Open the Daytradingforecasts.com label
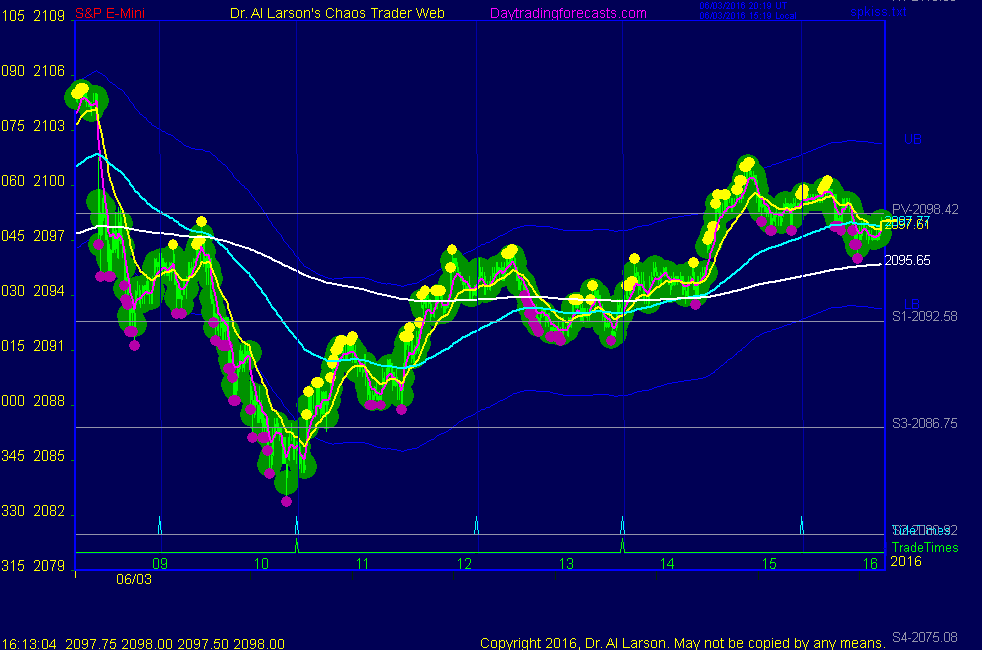This screenshot has width=982, height=650. 568,13
